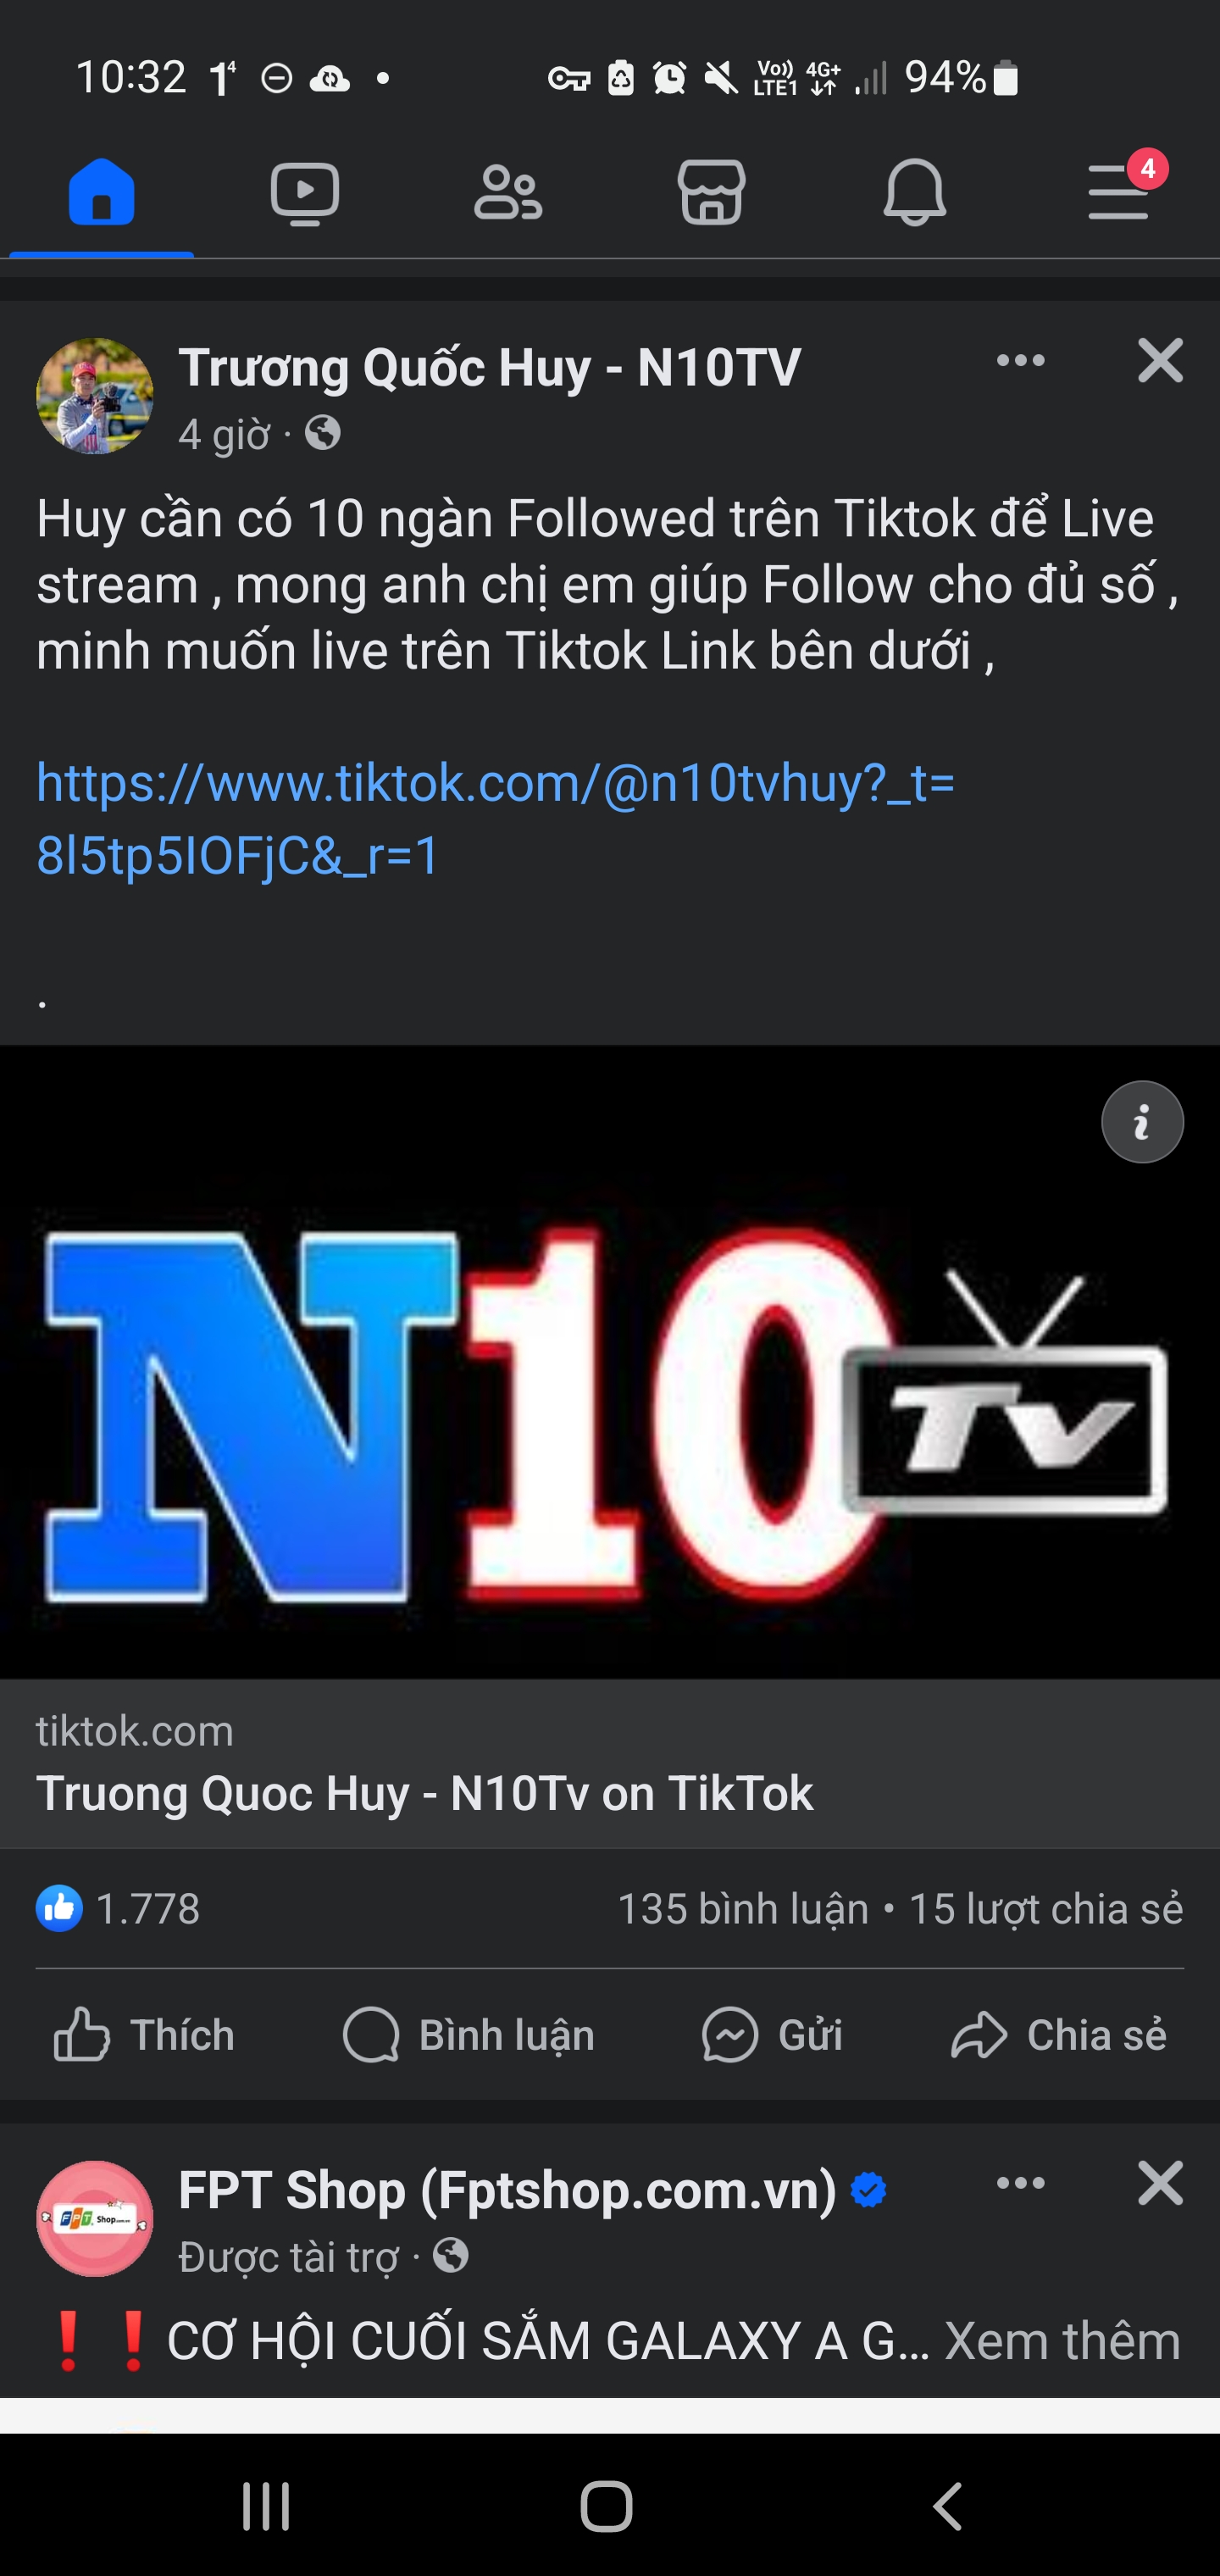
Task: Tap the info icon on the link preview
Action: click(1142, 1122)
